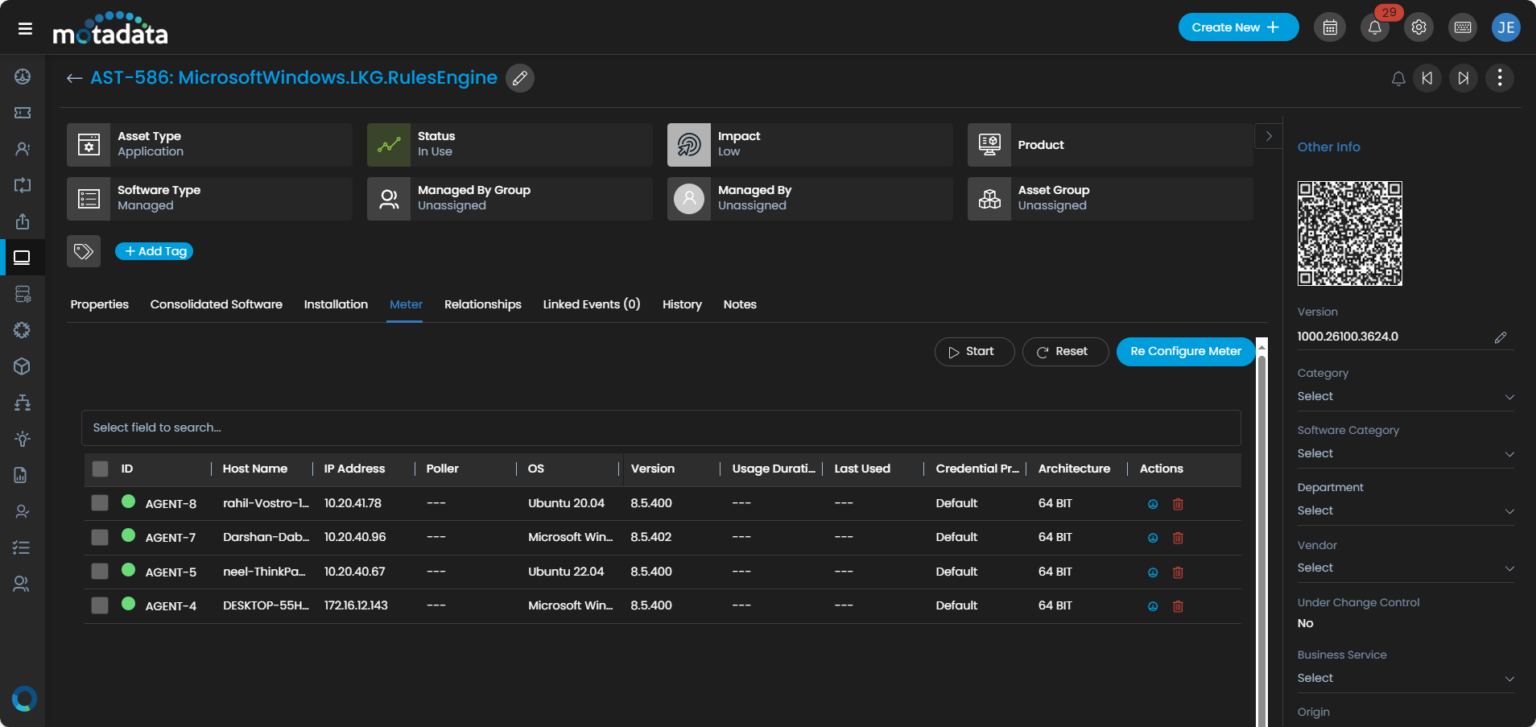Screen dimensions: 1536x727
Task: Select all rows with header checkbox
Action: 100,469
